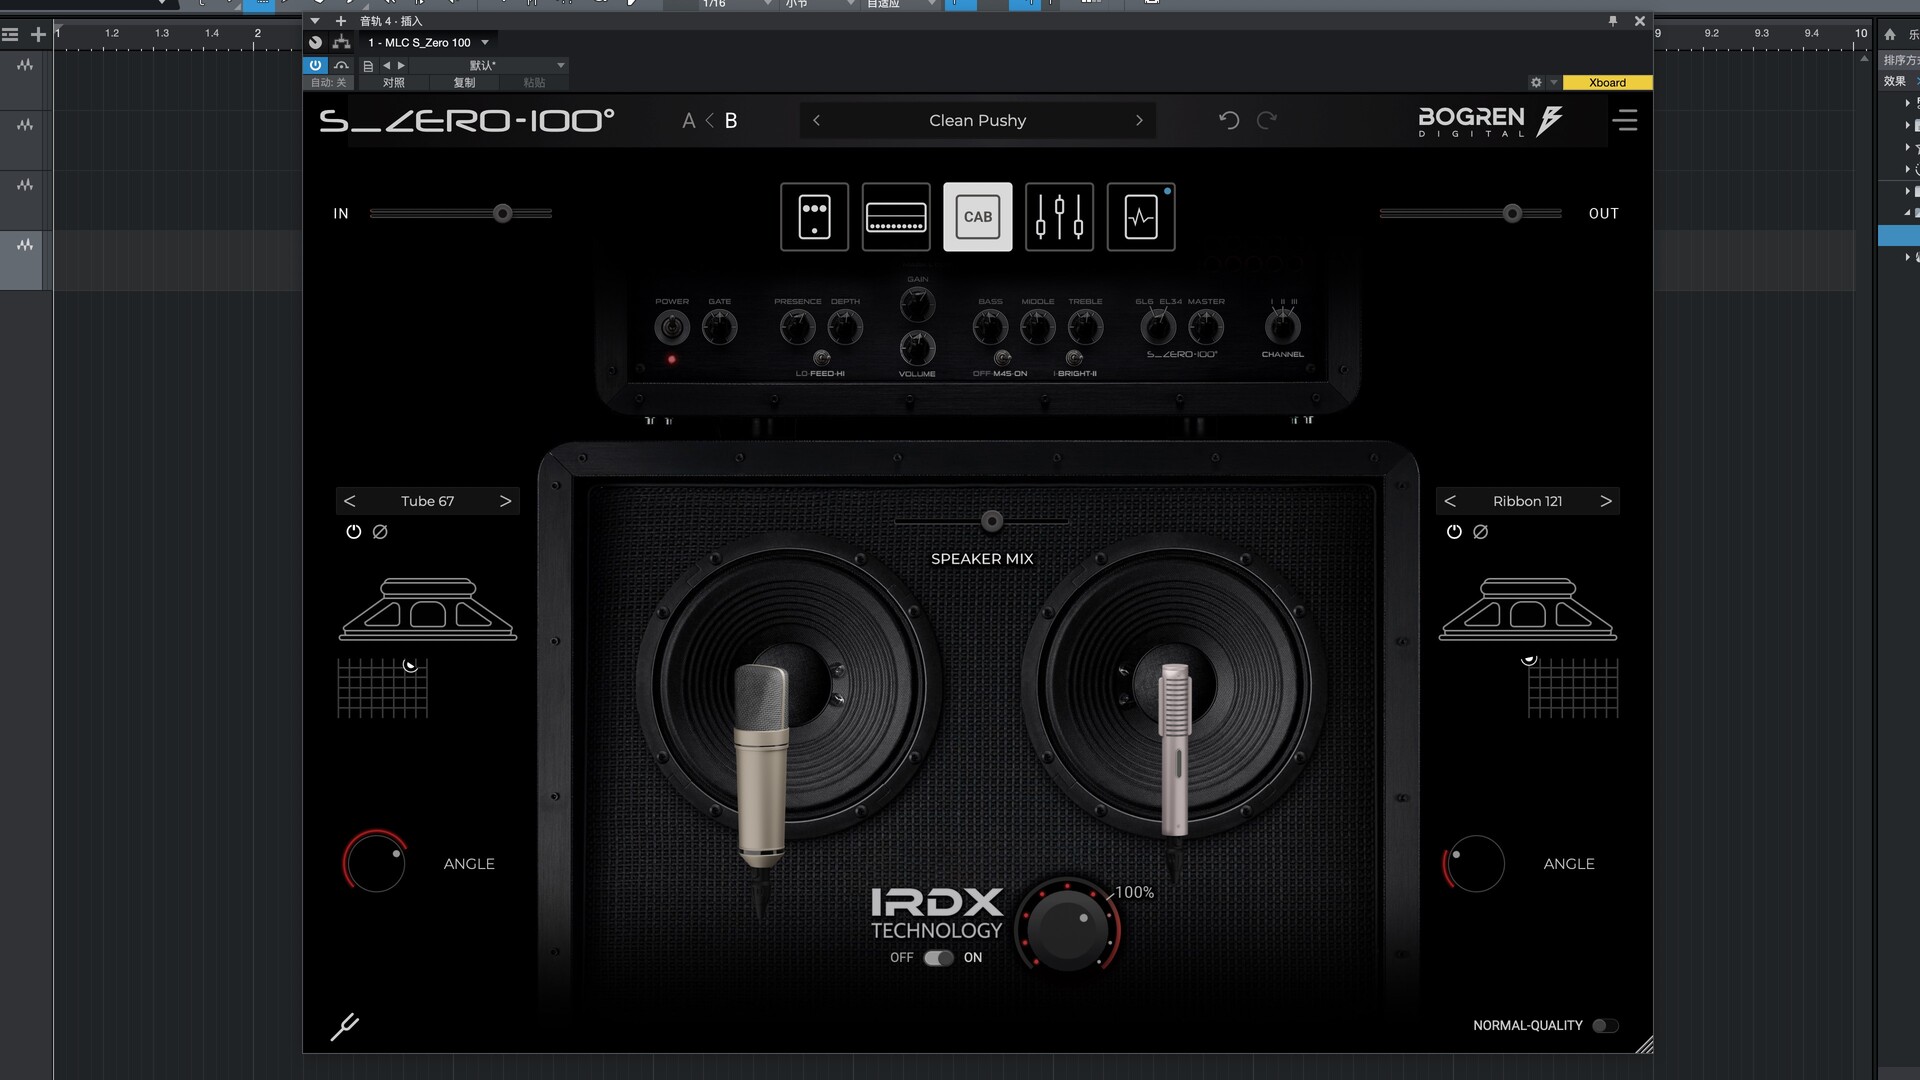
Task: Click the yellow Xboard button
Action: click(1607, 82)
